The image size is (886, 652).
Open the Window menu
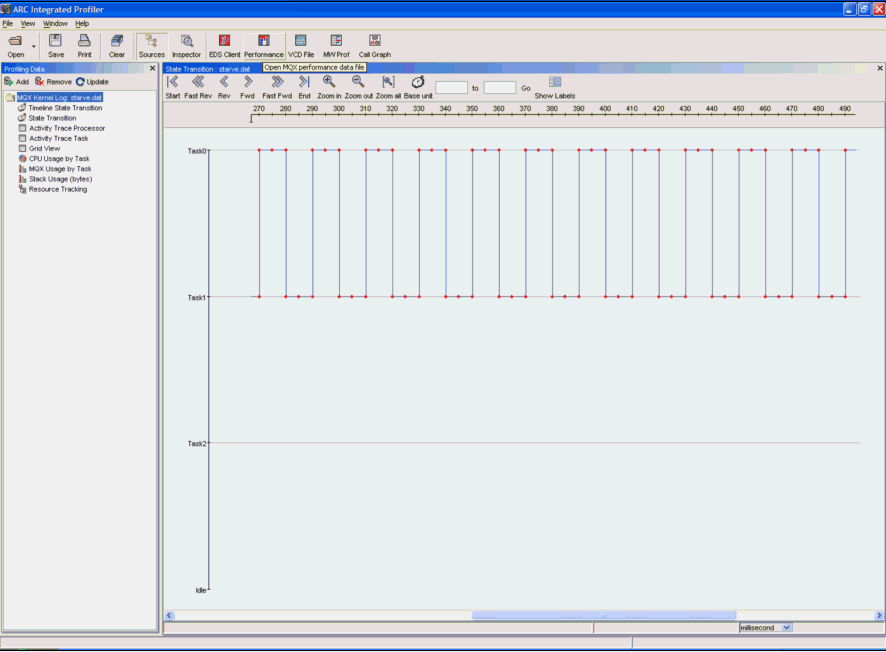(55, 23)
